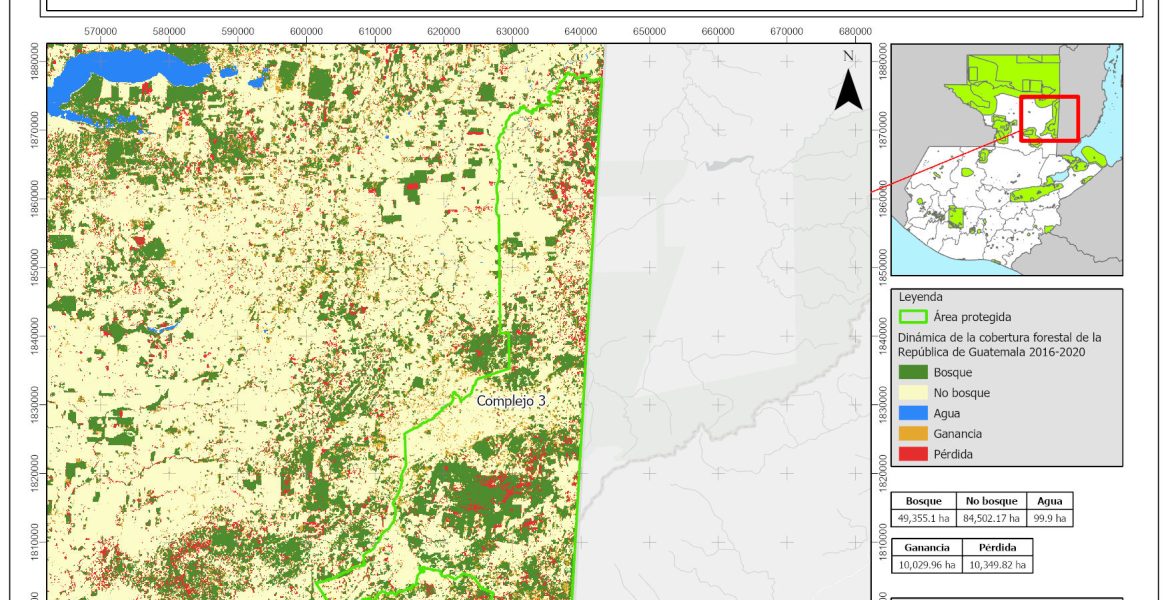The height and width of the screenshot is (600, 1170).
Task: Choose the red Pérdida legend swatch
Action: click(911, 454)
